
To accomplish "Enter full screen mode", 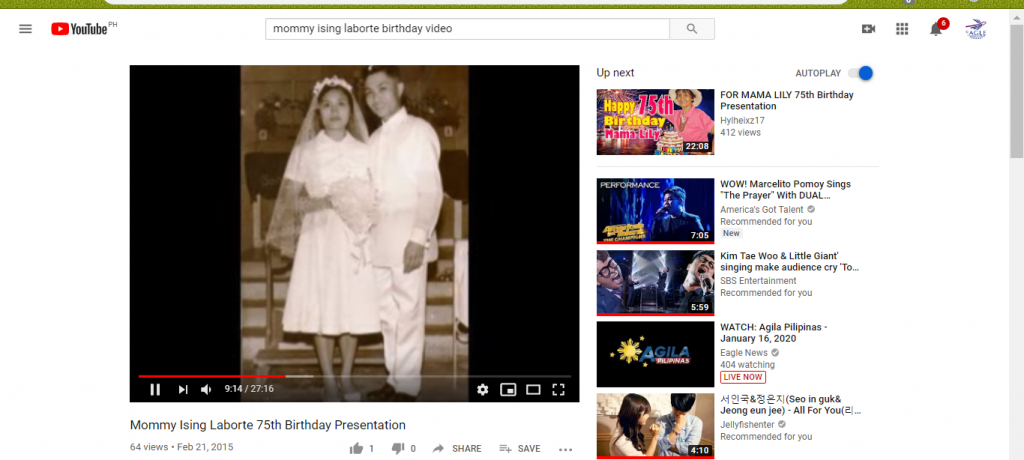I will click(559, 389).
